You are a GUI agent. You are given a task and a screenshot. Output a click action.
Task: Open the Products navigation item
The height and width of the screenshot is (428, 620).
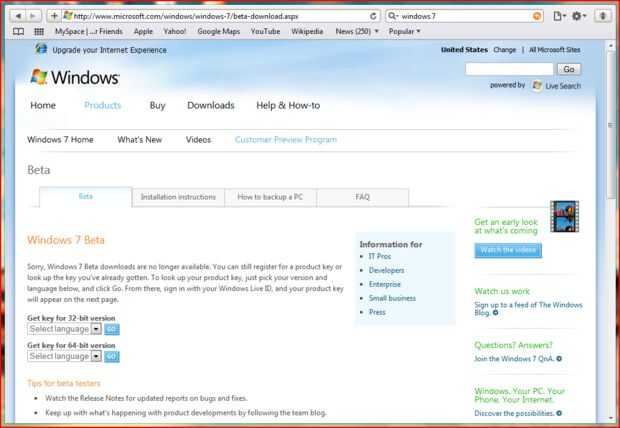click(x=103, y=106)
